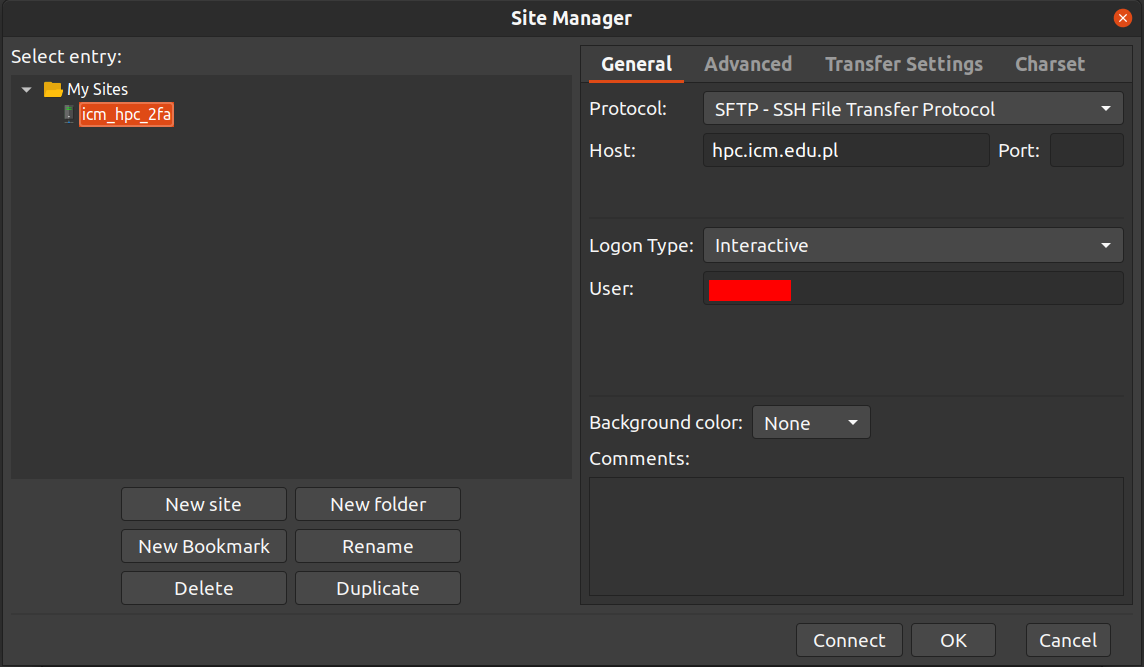Close the Site Manager dialog

(1122, 18)
